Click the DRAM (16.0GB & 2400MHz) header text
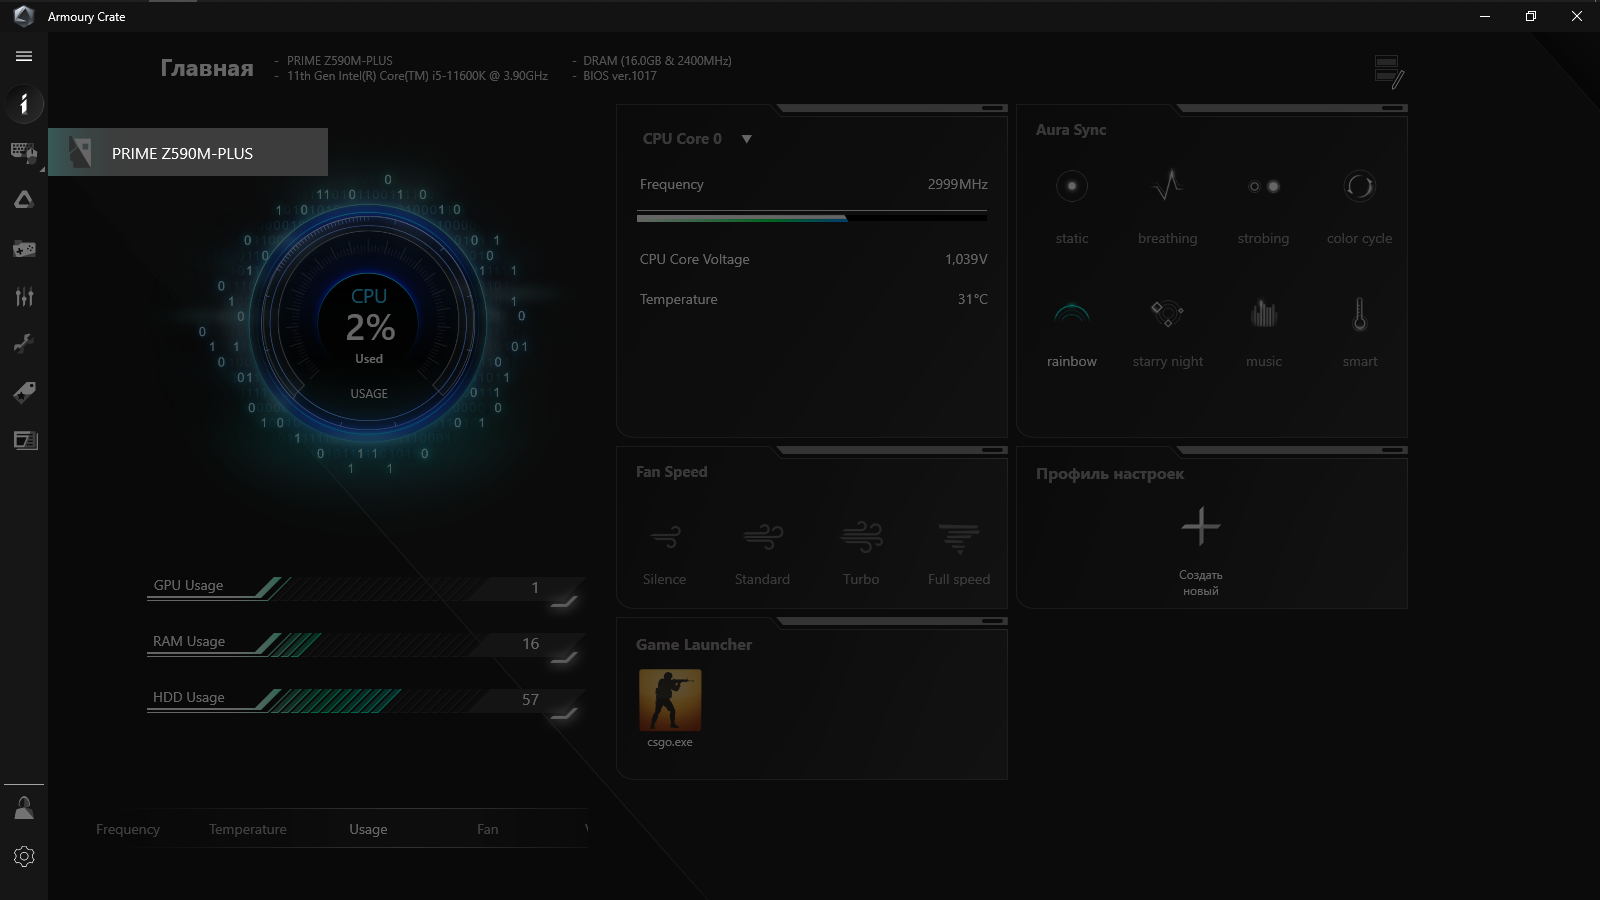Screen dimensions: 1600x900 point(657,61)
